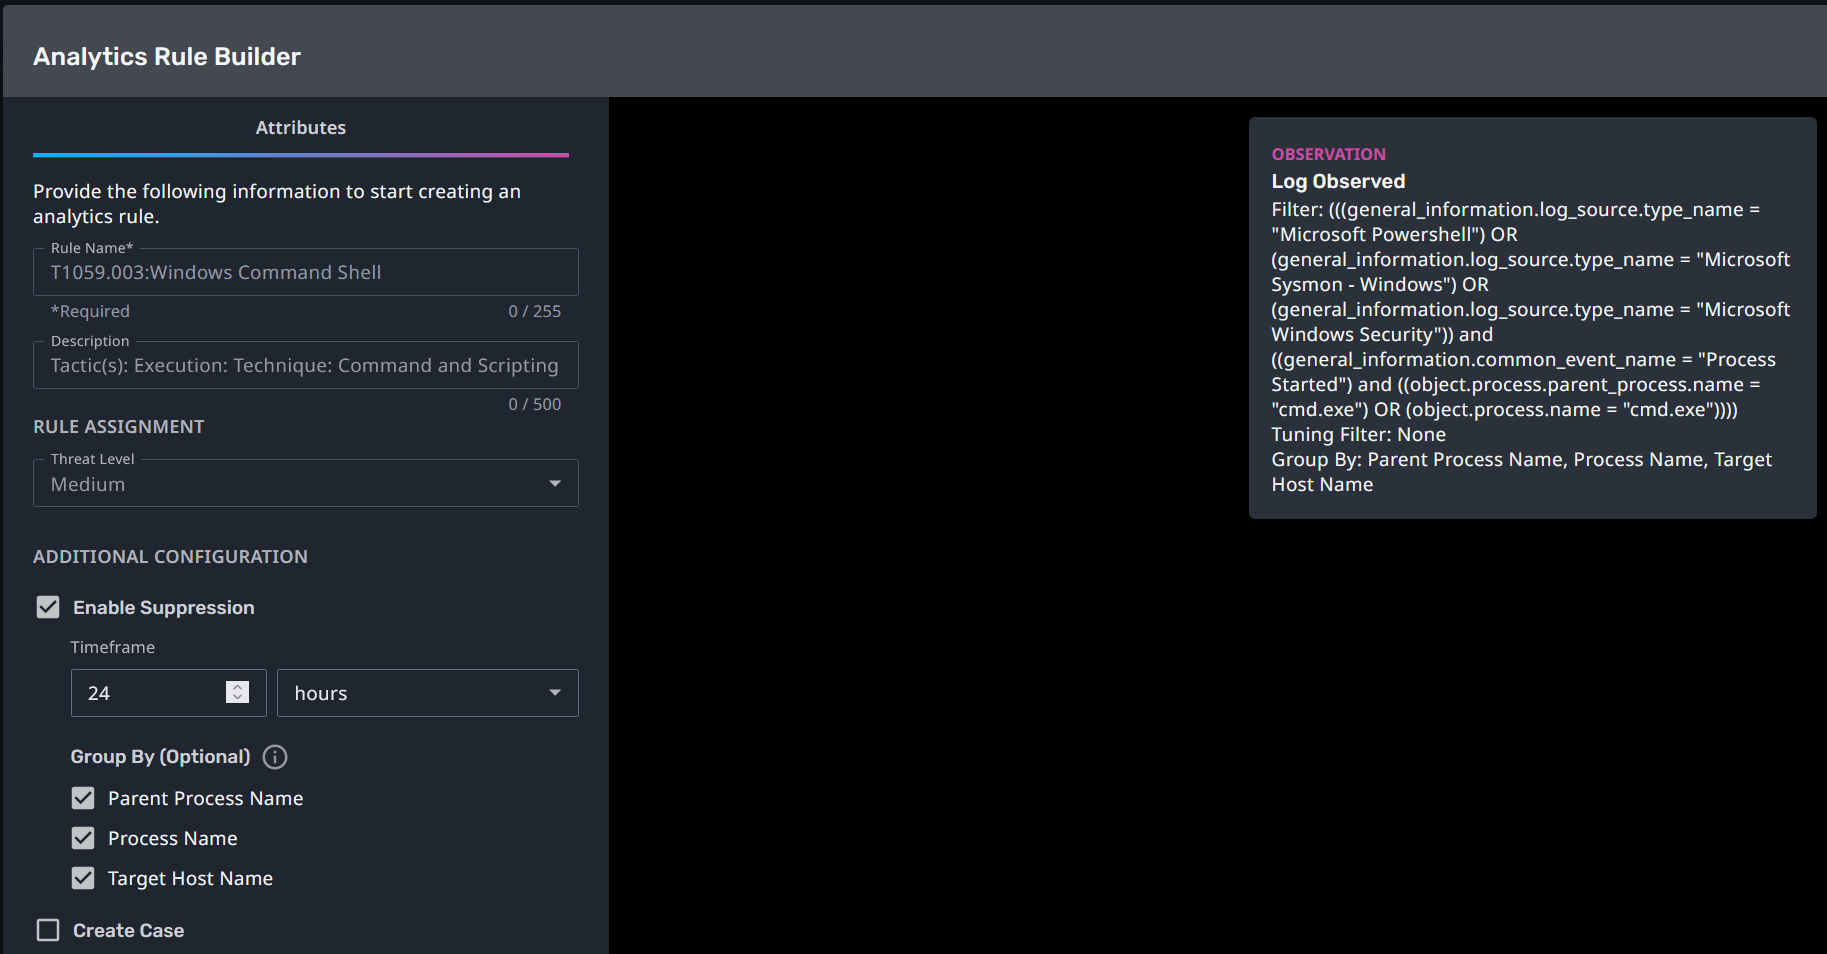Open the Attributes tab

coord(301,128)
